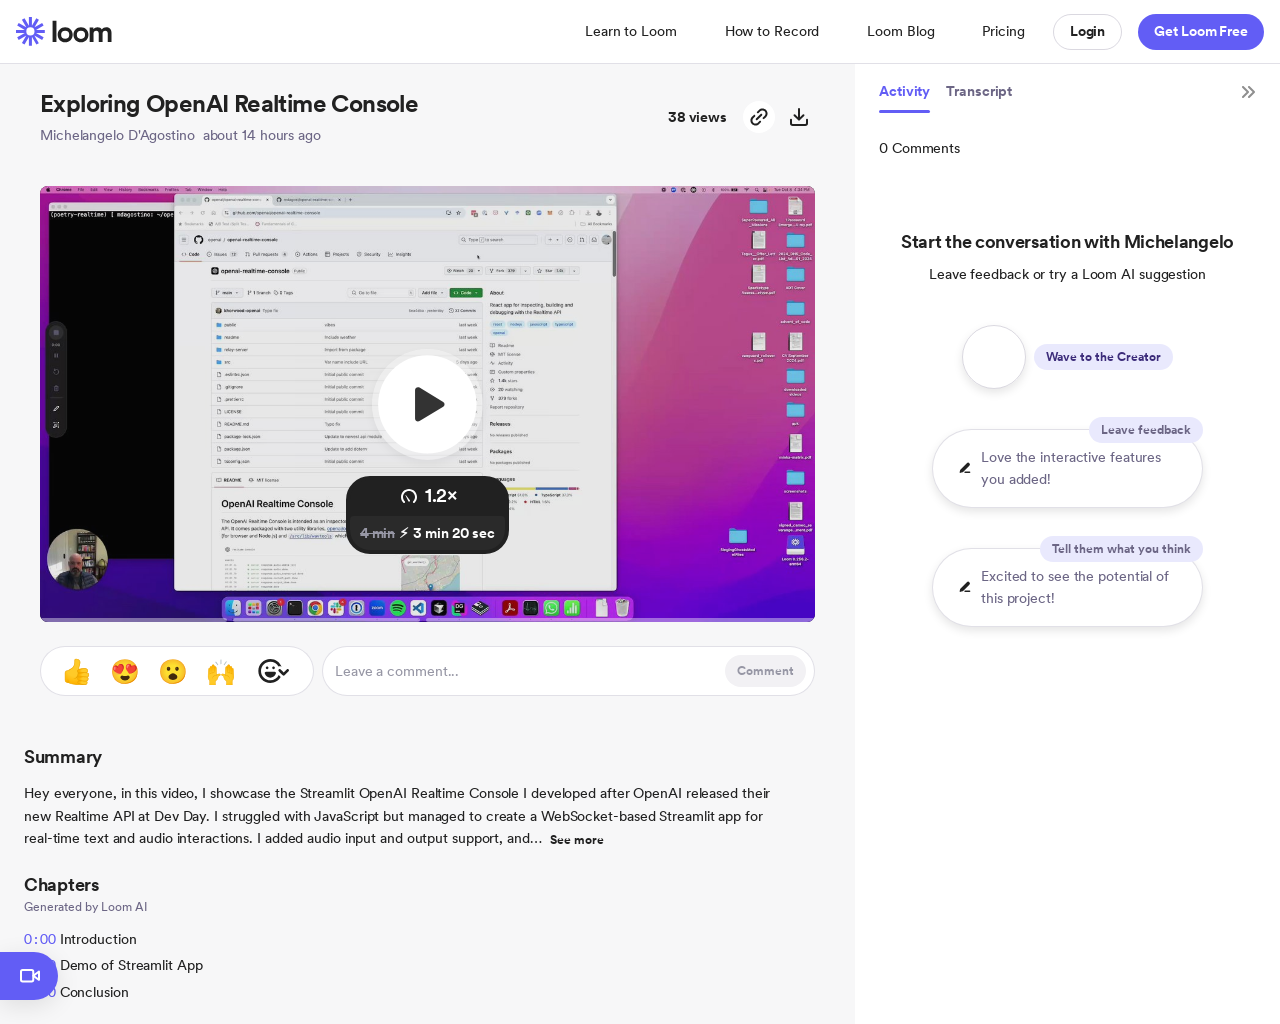Click the video title Exploring OpenAI Realtime Console

[229, 104]
